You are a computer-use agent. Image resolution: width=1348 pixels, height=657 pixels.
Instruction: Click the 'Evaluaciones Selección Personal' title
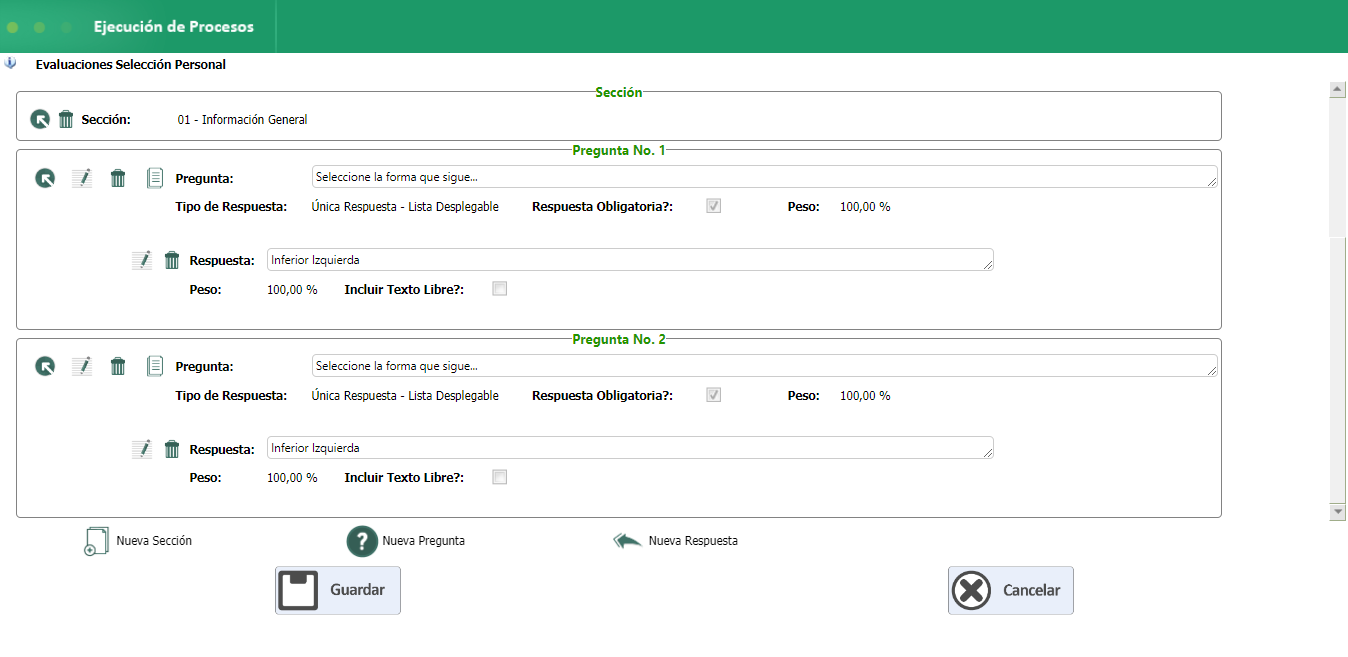click(x=131, y=65)
